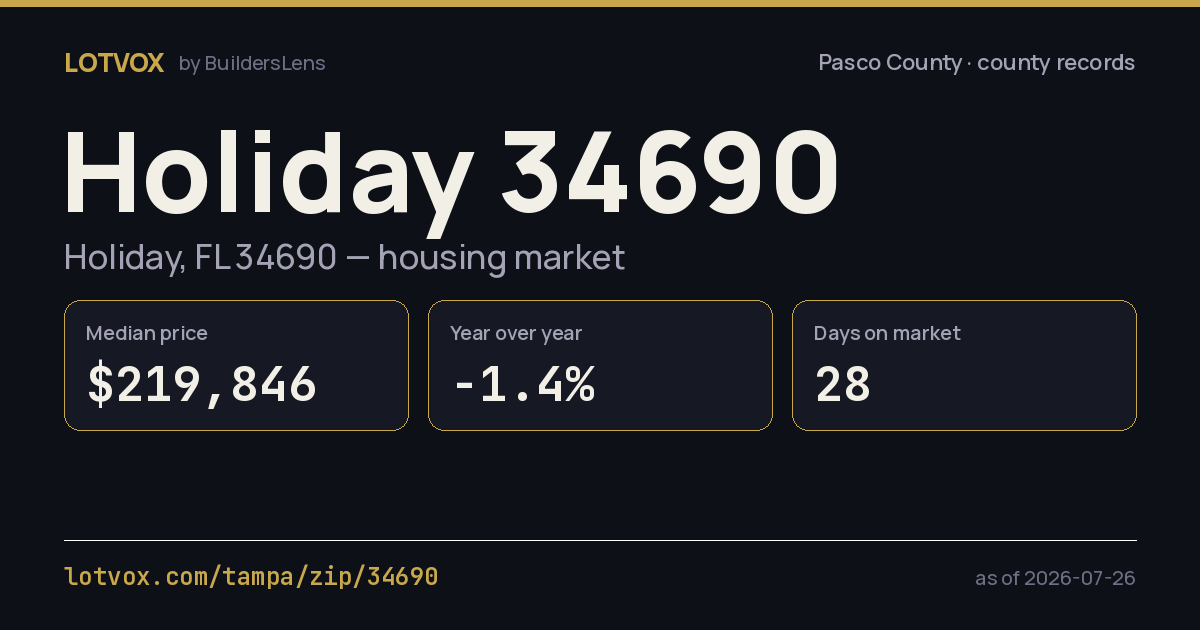Click the horizontal divider above the URL
Viewport: 1200px width, 630px height.
point(600,540)
